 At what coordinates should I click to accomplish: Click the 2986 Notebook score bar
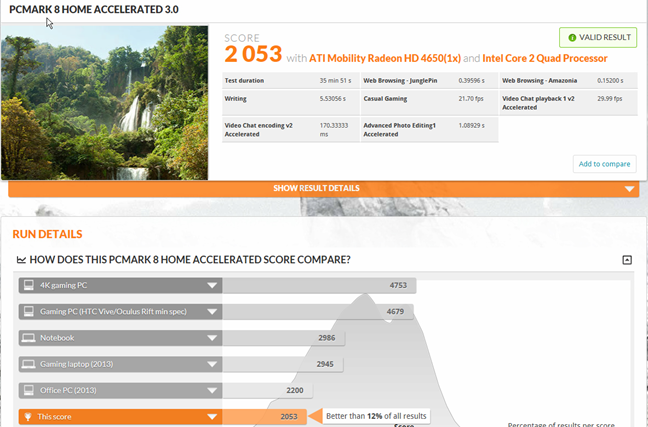coord(284,338)
